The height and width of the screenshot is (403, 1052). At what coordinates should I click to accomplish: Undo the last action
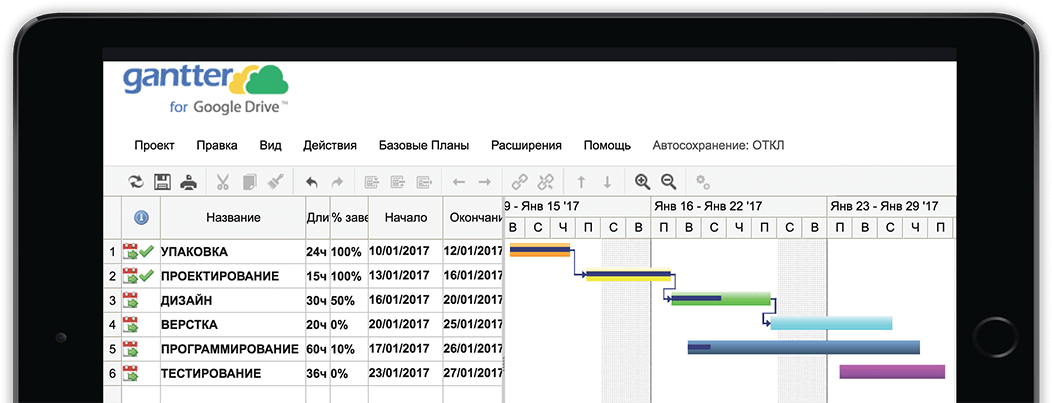point(311,182)
